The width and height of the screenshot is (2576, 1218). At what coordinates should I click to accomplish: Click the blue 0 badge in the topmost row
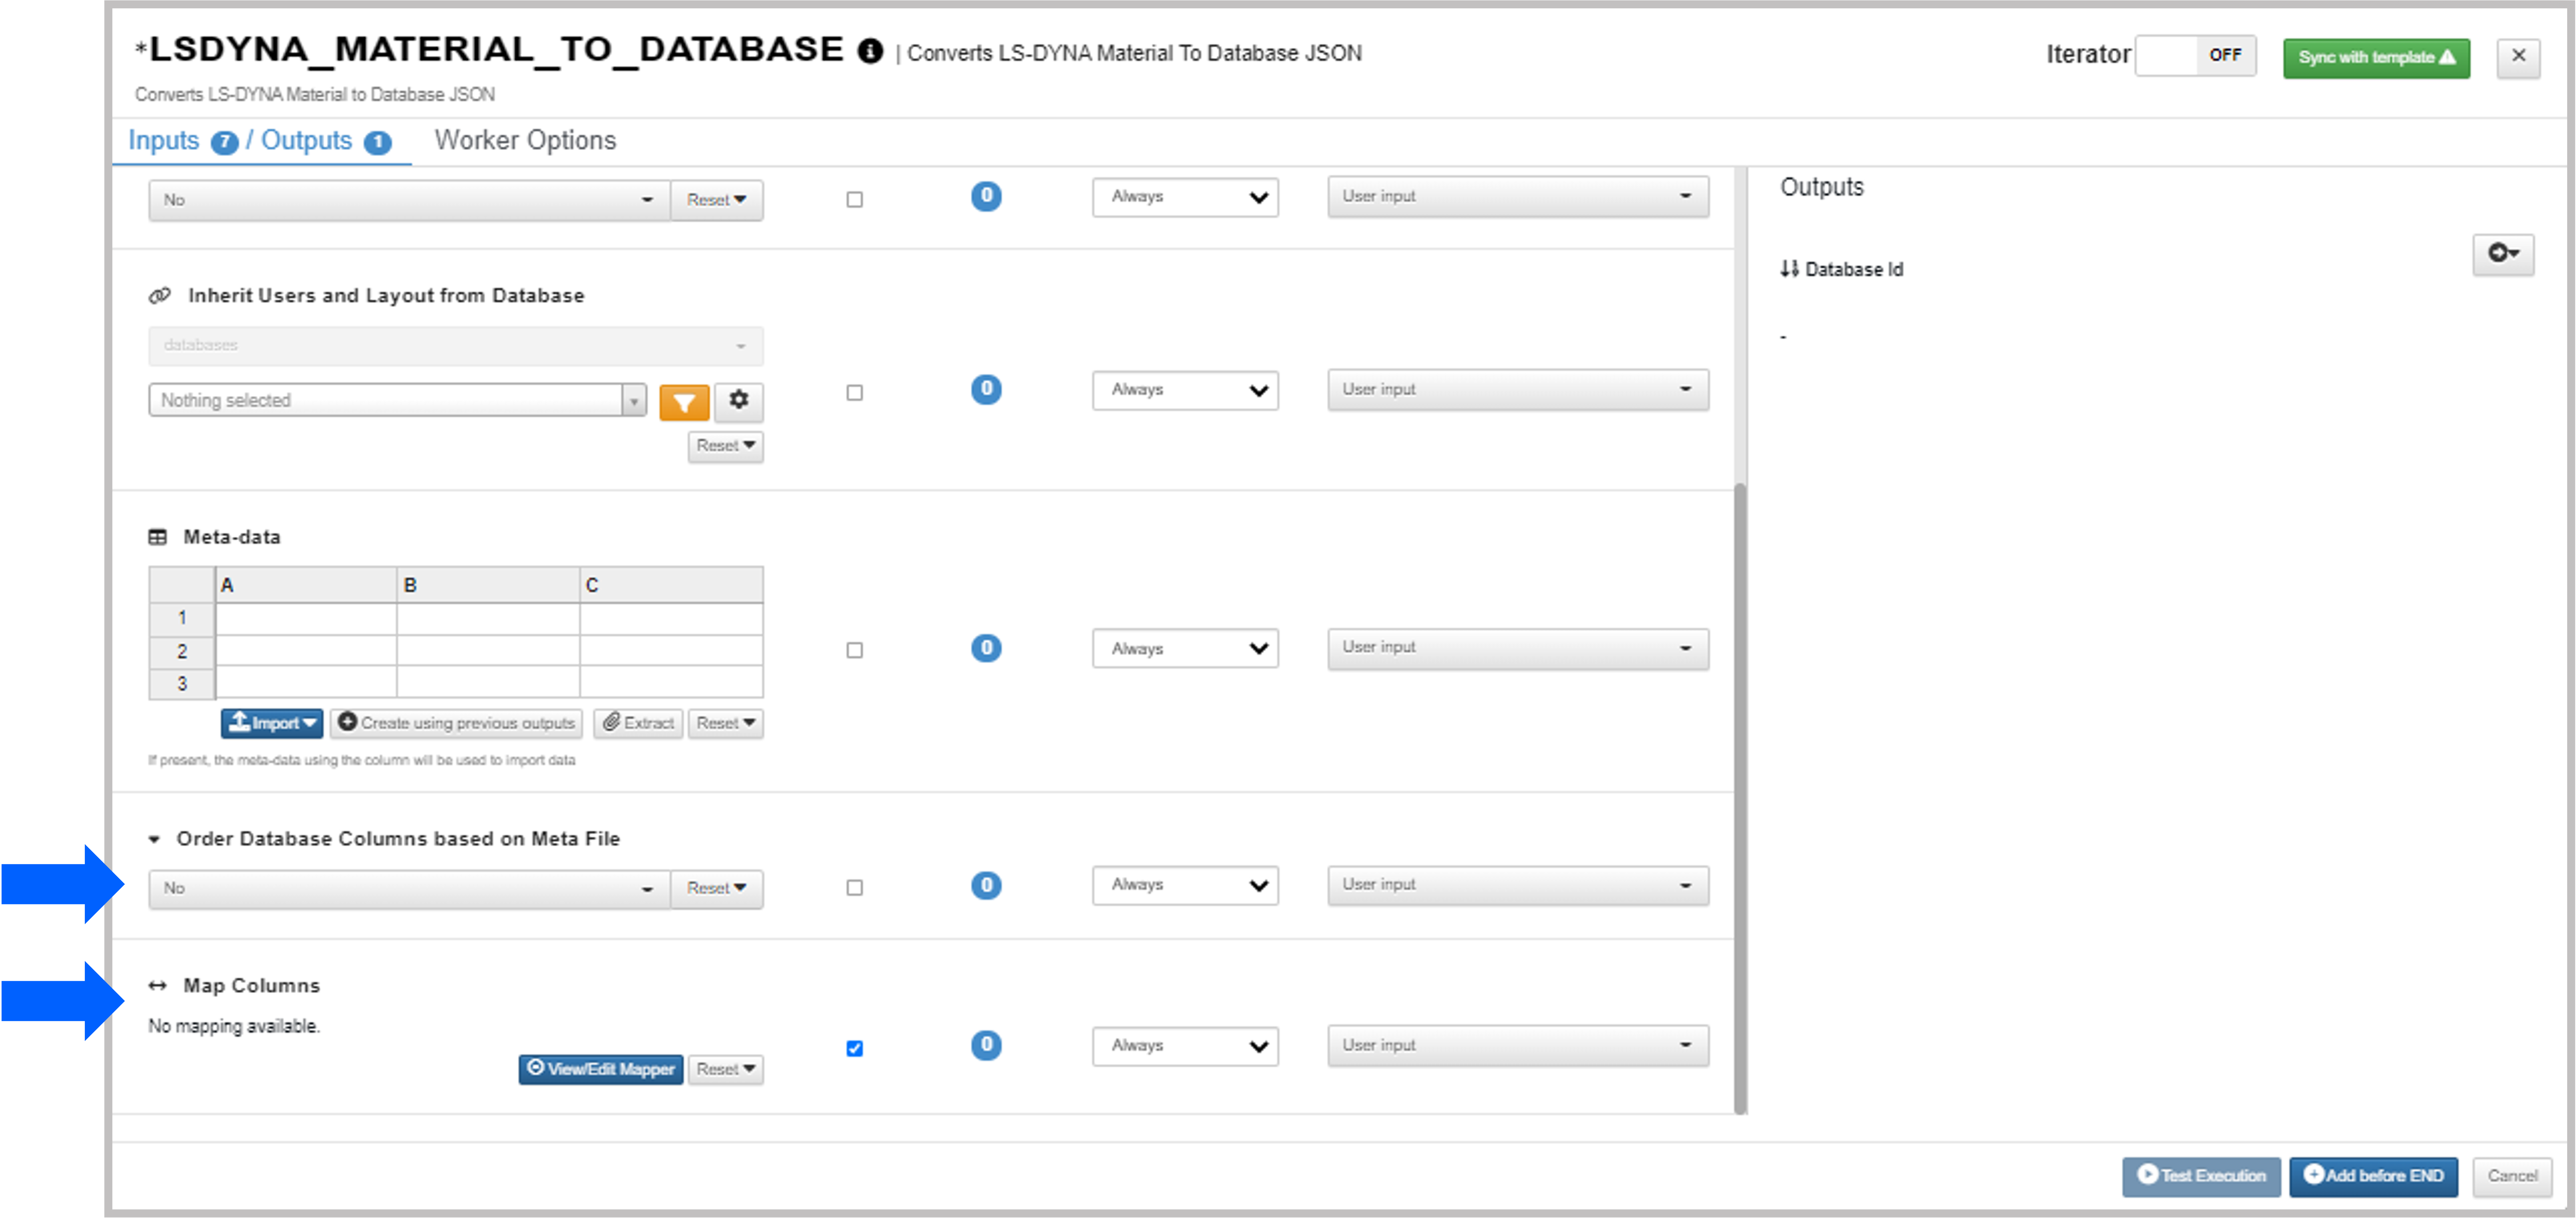986,196
